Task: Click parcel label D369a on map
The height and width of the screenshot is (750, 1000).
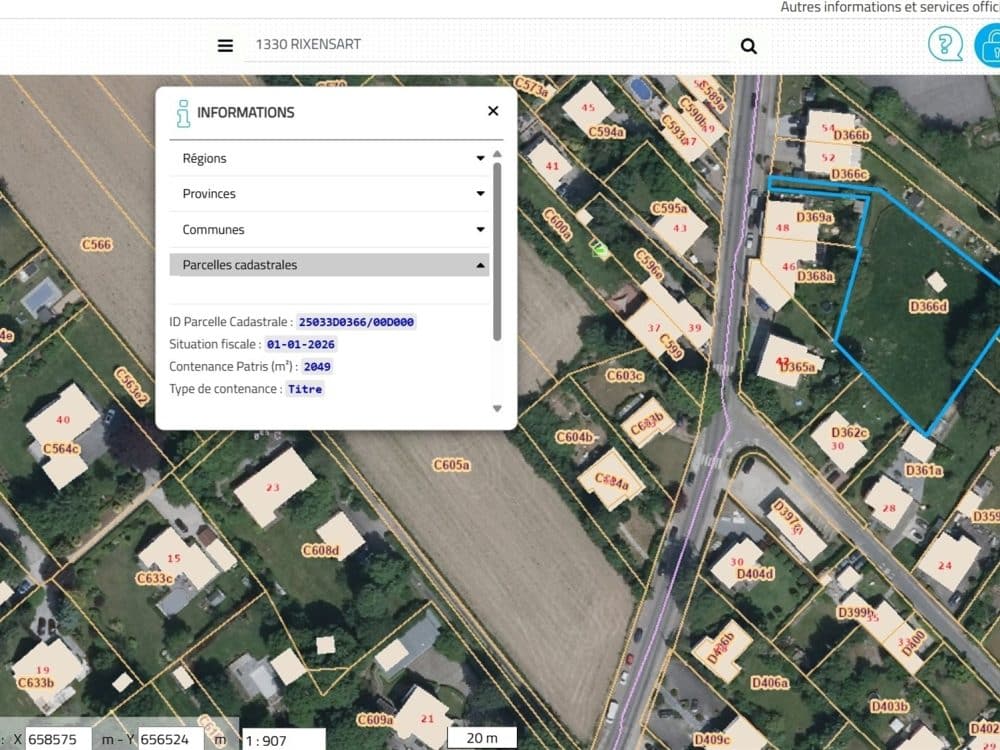Action: (x=814, y=217)
